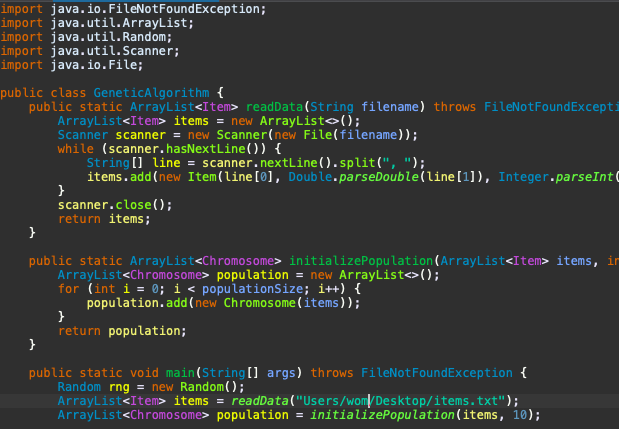The width and height of the screenshot is (619, 429).
Task: Click line[0] in the items.add statement
Action: click(x=249, y=177)
